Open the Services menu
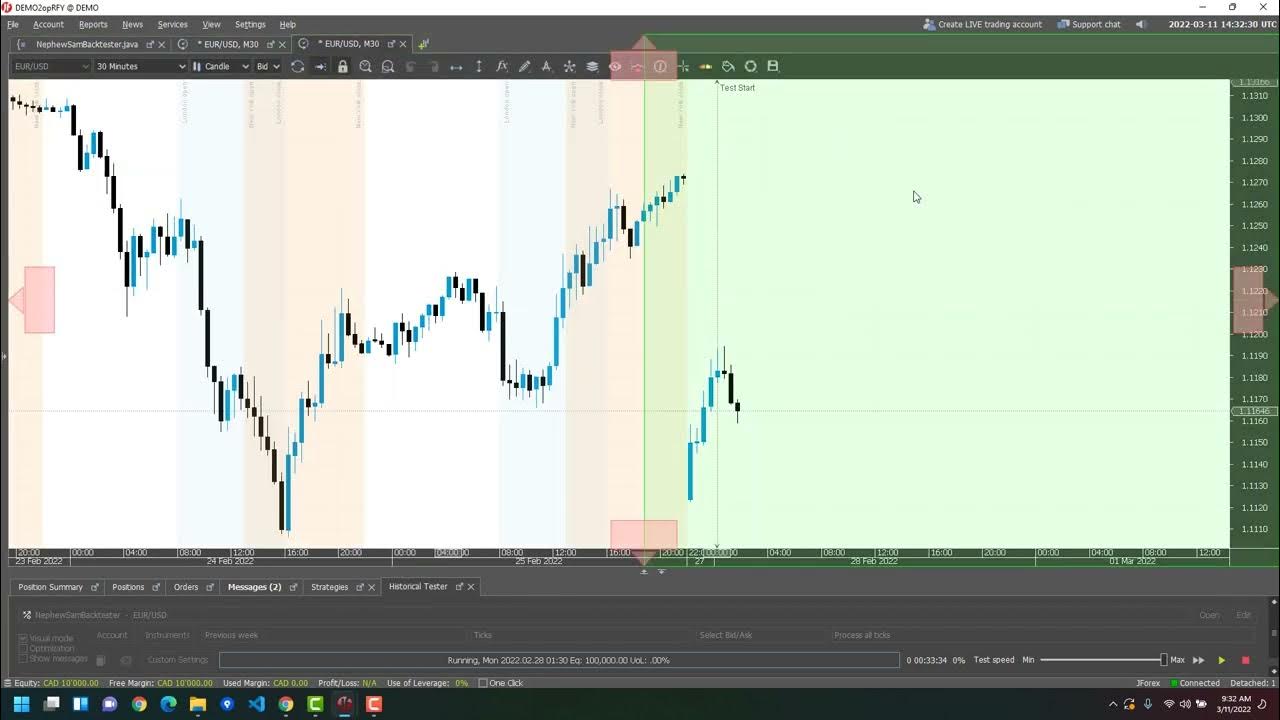Image resolution: width=1280 pixels, height=720 pixels. pos(172,24)
